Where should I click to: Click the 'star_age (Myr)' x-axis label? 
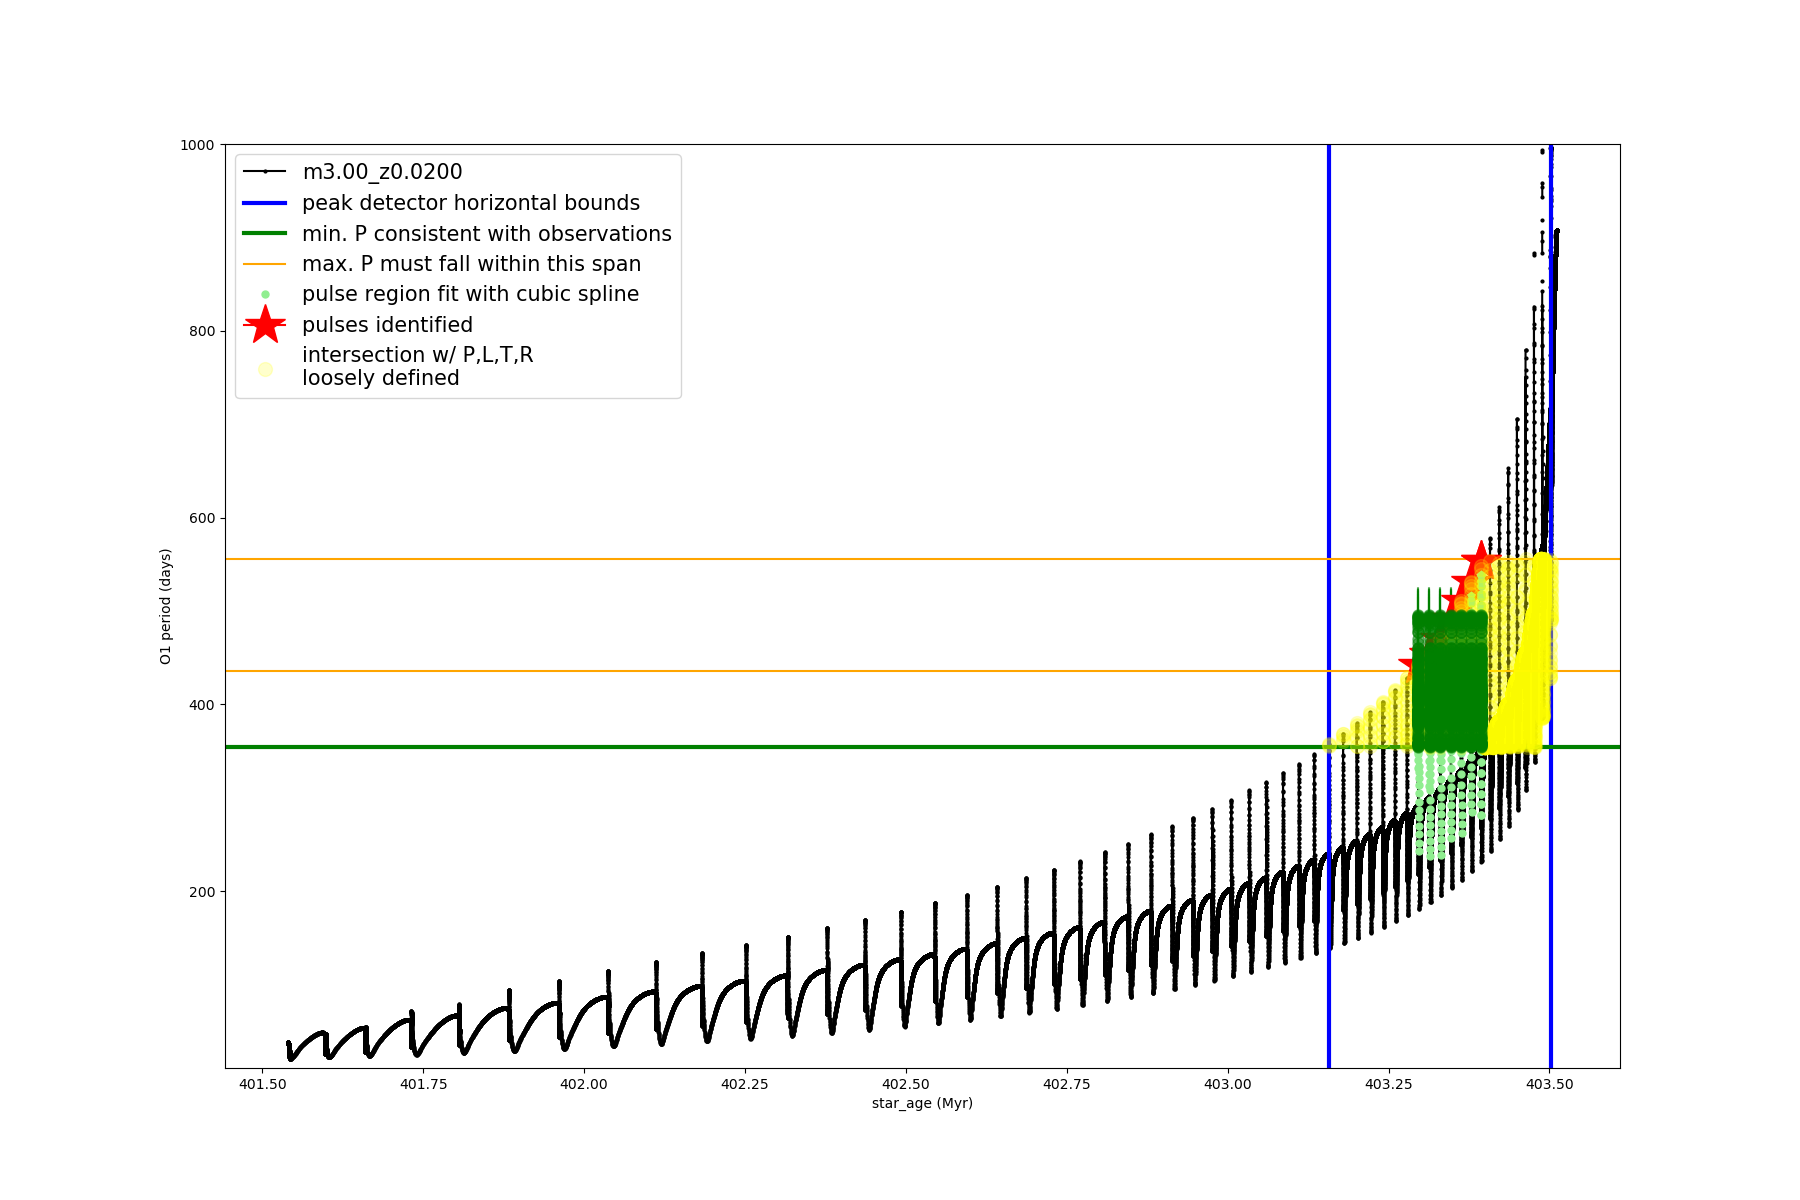[x=922, y=1103]
